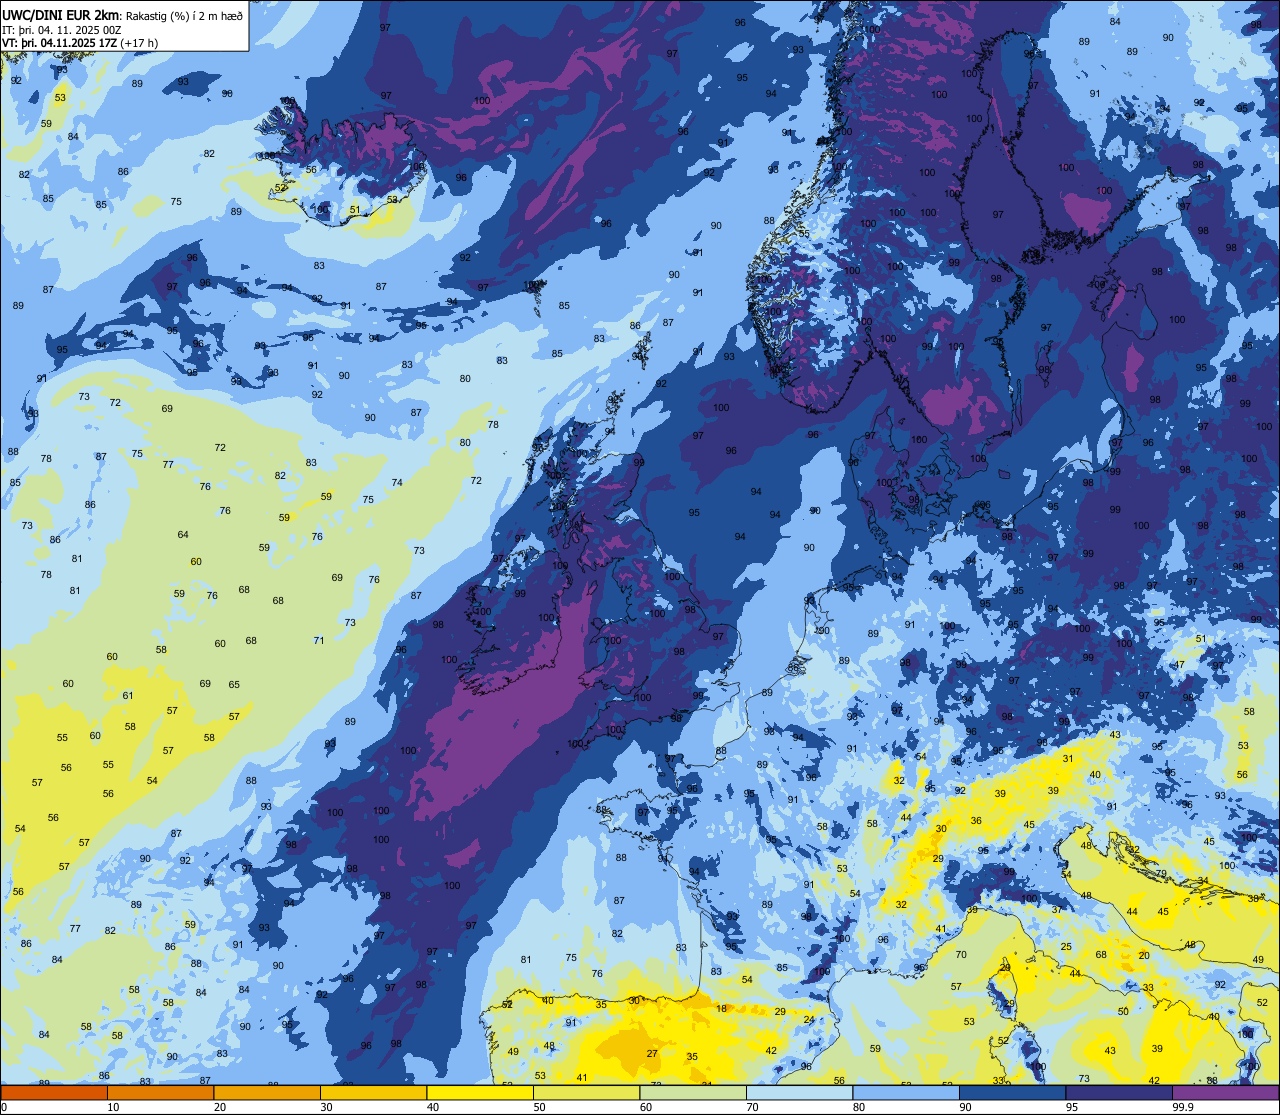Click the map value '47' over eastern Europe
1280x1115 pixels.
pos(1179,664)
